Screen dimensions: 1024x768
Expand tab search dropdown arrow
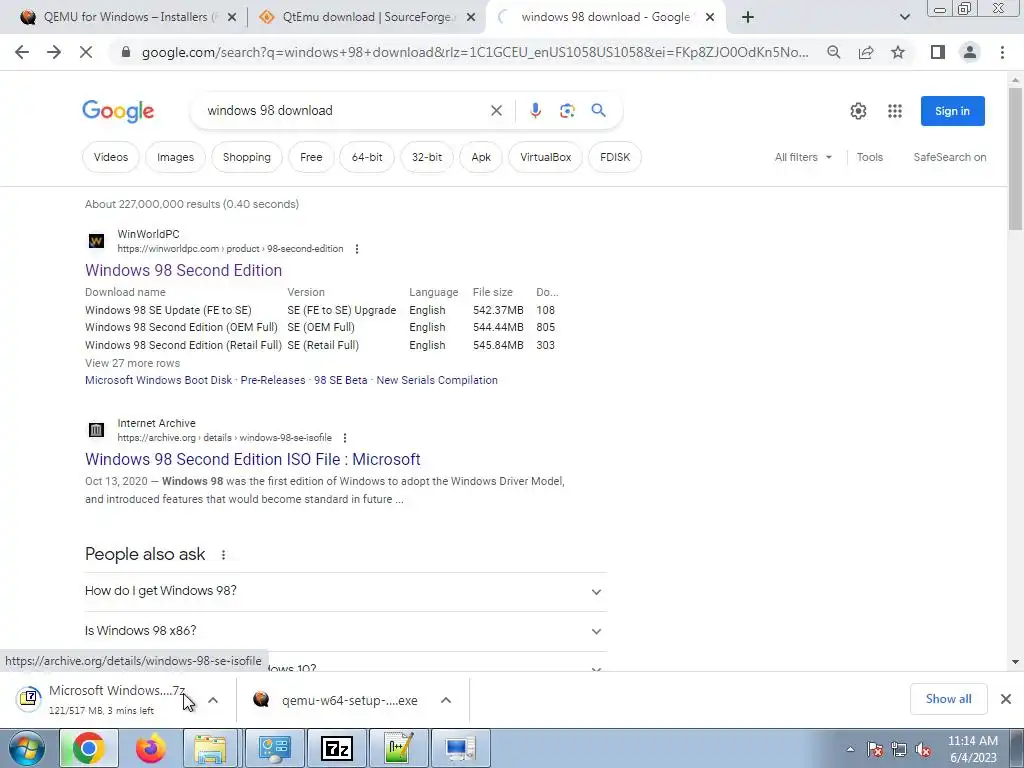click(904, 17)
